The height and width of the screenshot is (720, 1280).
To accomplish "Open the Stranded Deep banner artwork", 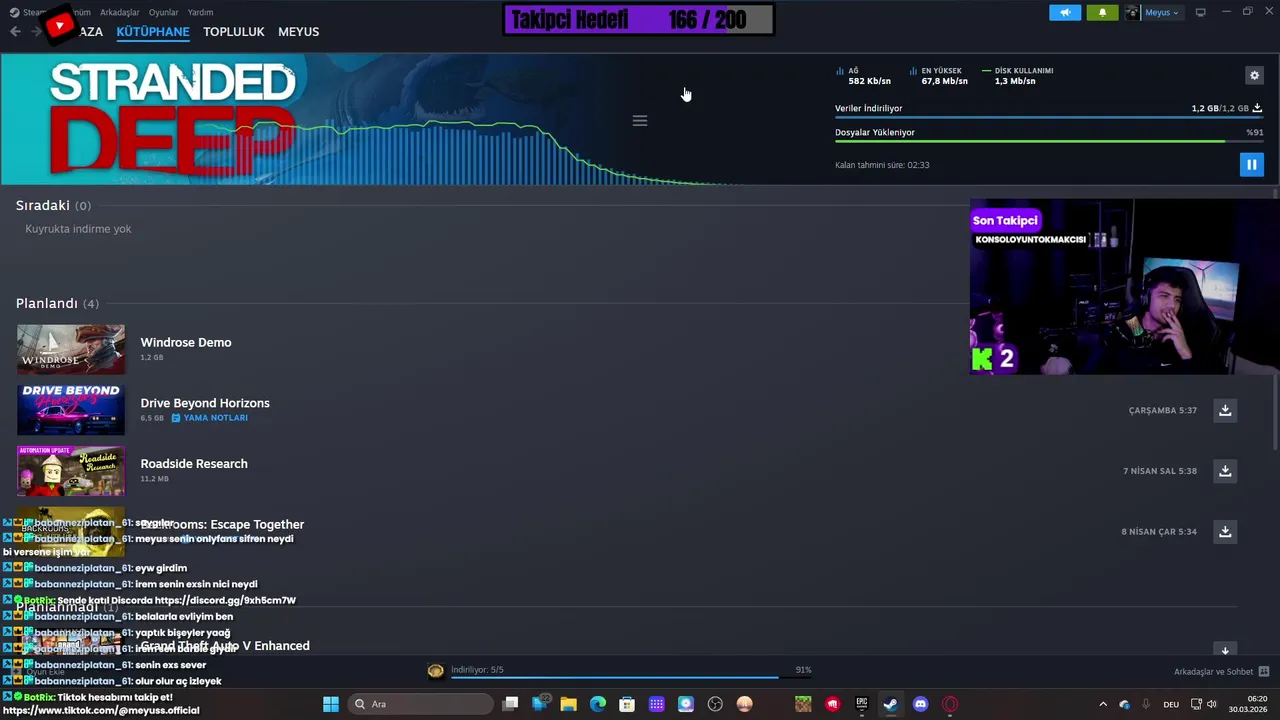I will [172, 119].
